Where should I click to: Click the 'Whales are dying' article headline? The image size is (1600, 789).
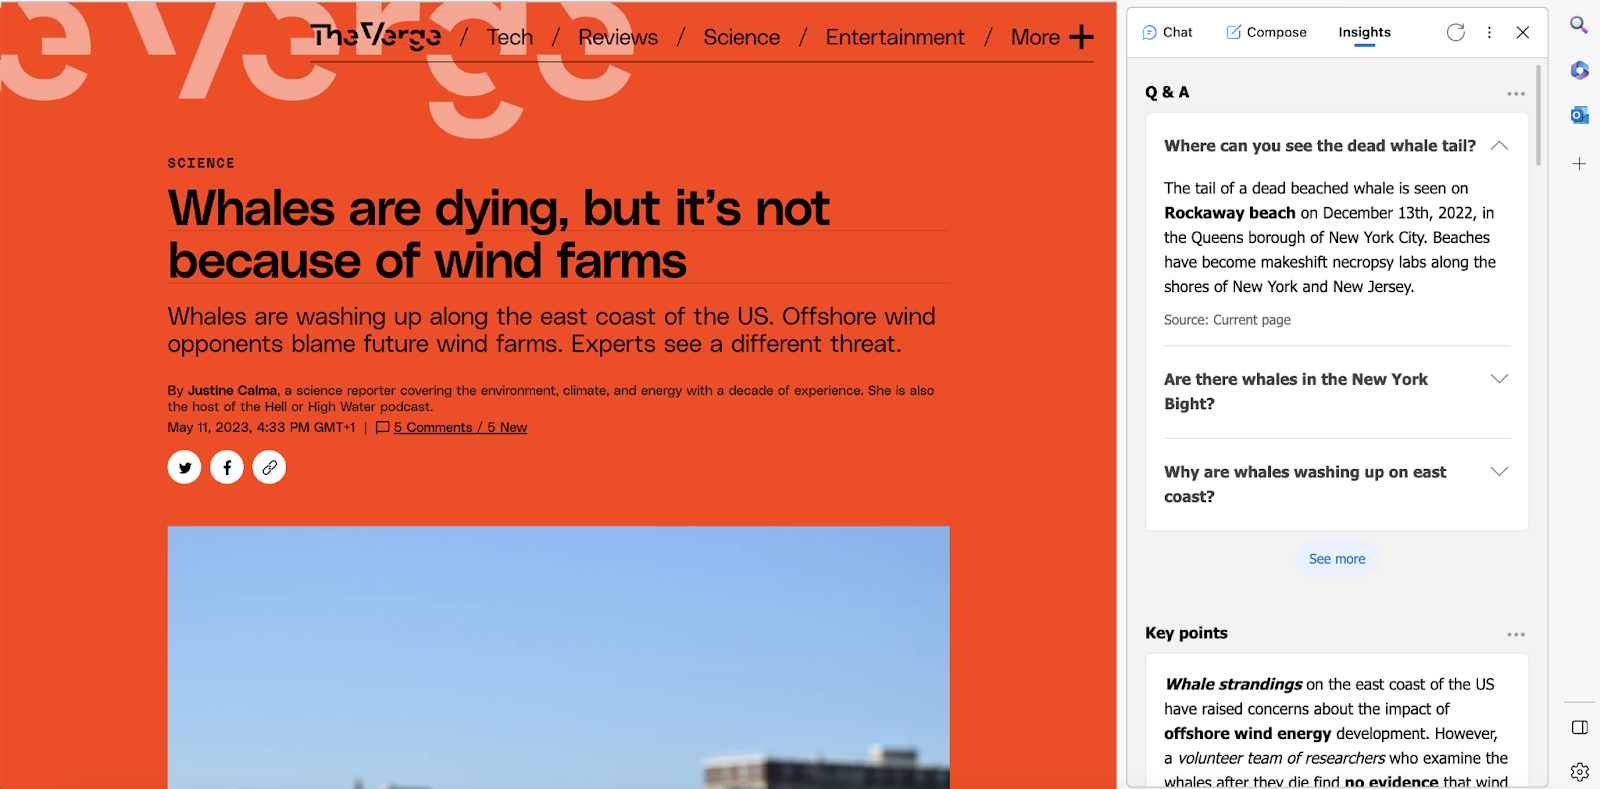(x=498, y=235)
